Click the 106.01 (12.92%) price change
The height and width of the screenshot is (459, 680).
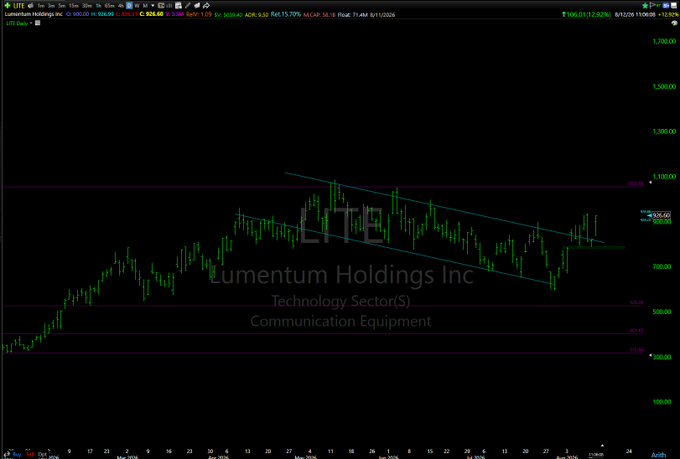coord(586,14)
